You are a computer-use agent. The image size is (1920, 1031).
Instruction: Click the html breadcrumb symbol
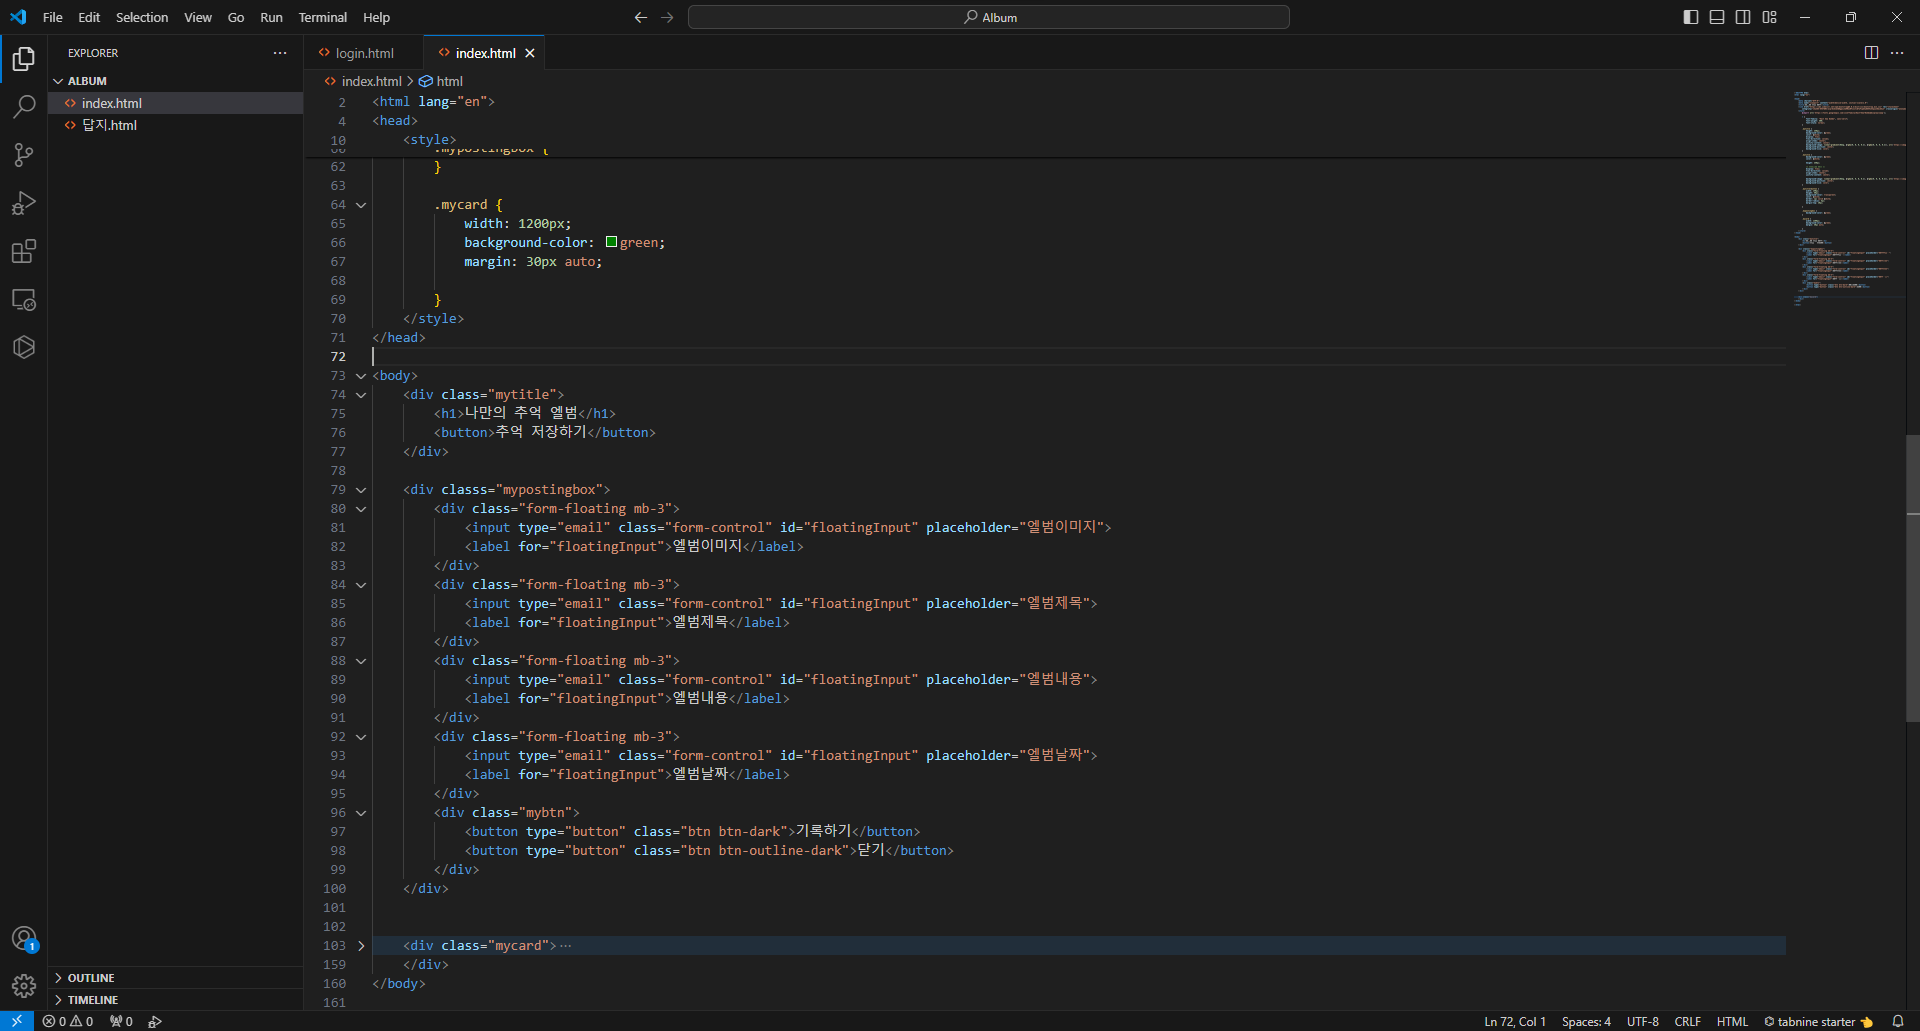click(x=441, y=81)
